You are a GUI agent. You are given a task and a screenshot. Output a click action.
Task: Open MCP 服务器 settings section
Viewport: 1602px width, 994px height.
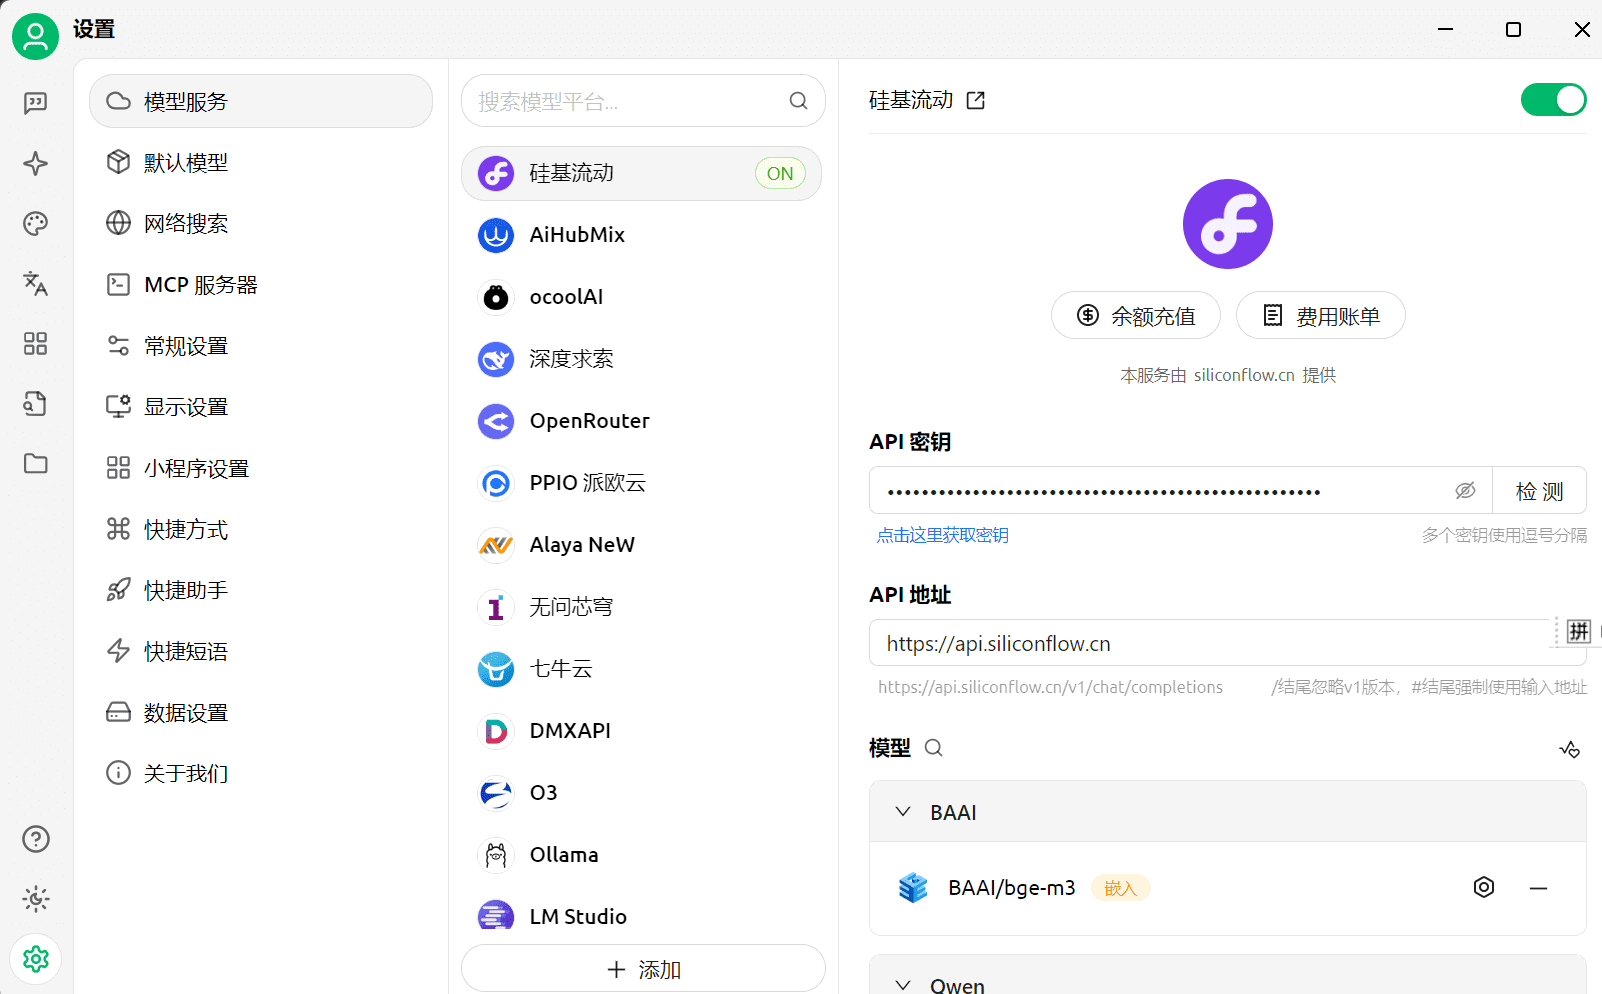[x=200, y=284]
